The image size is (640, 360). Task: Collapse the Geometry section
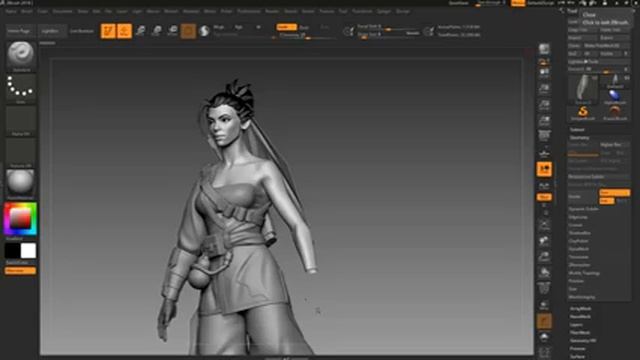point(579,138)
